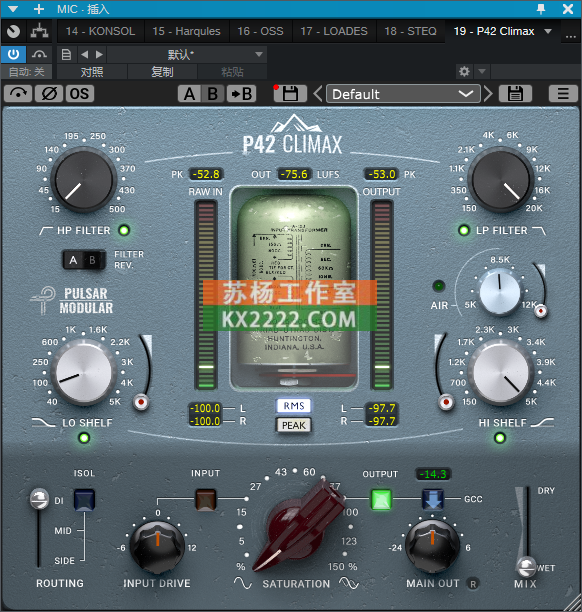Copy A to B with arrow-B button

241,94
